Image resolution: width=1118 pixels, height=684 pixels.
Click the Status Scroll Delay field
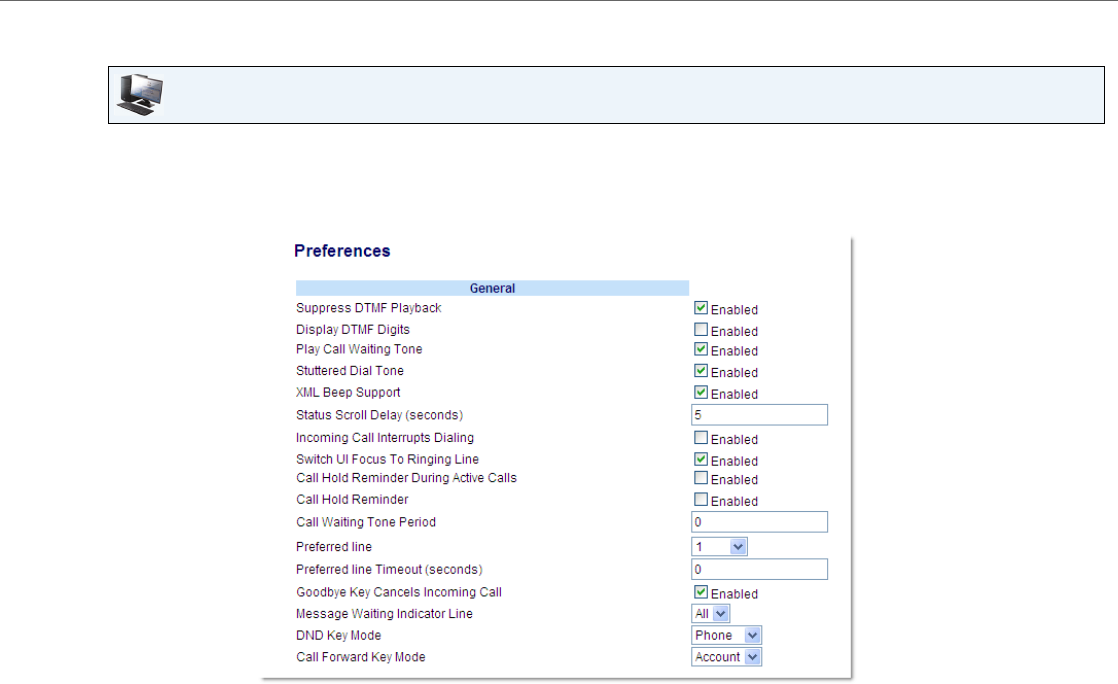click(759, 415)
